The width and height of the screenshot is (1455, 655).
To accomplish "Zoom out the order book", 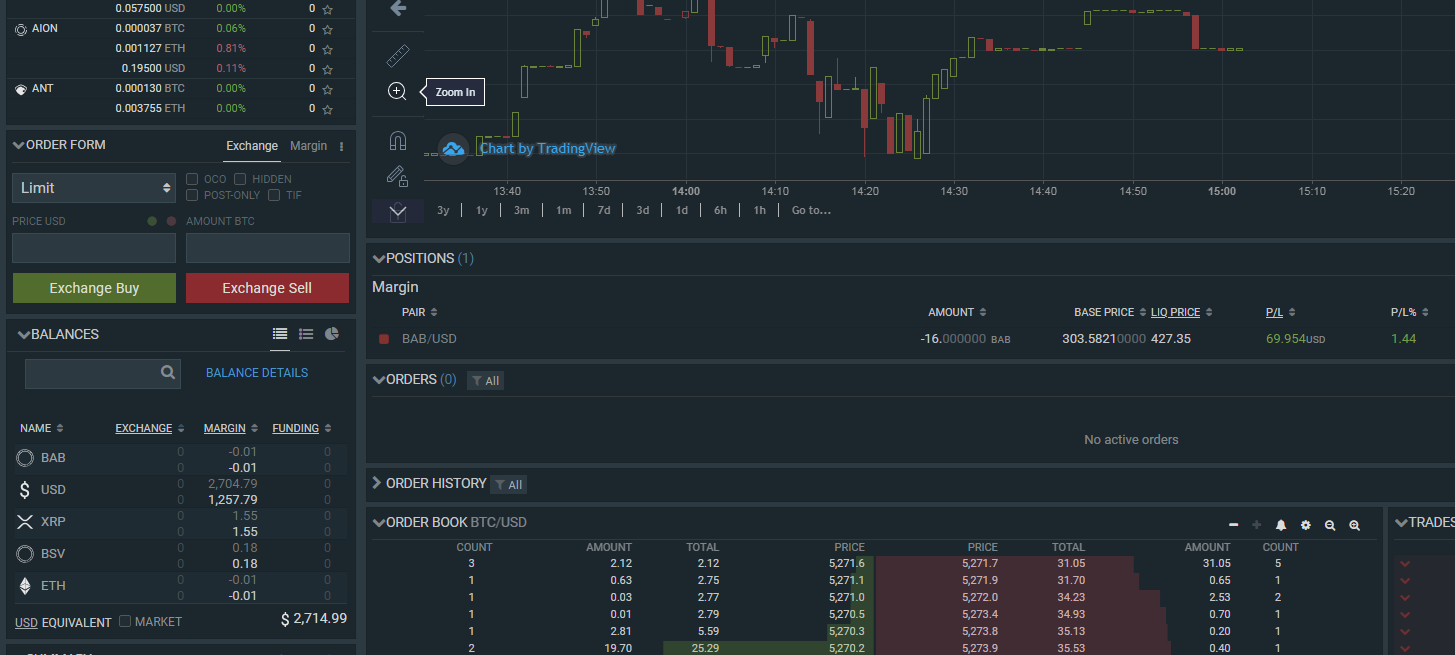I will tap(1330, 525).
